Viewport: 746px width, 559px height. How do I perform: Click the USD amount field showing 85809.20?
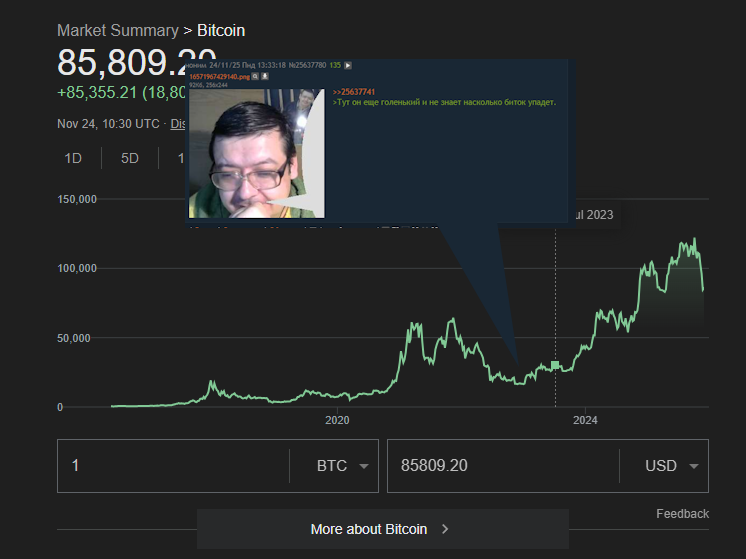click(503, 465)
